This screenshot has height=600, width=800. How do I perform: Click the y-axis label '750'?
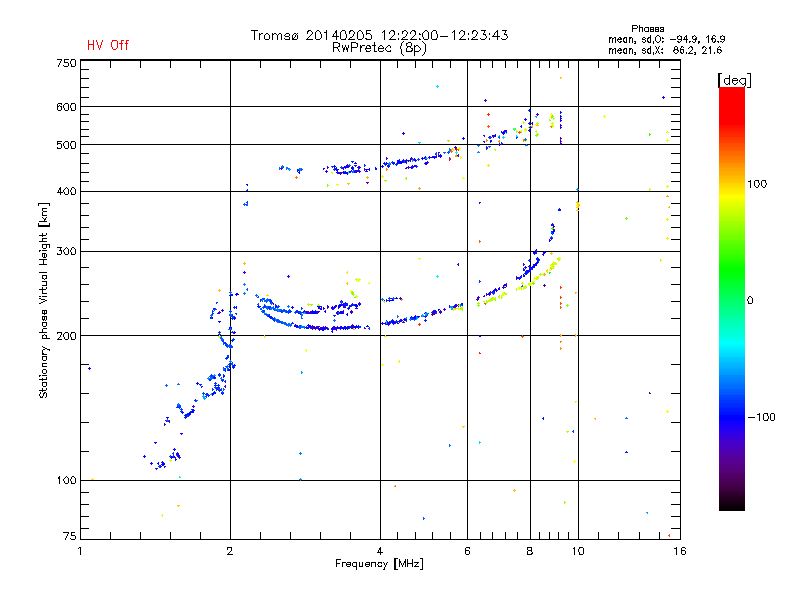[x=66, y=63]
